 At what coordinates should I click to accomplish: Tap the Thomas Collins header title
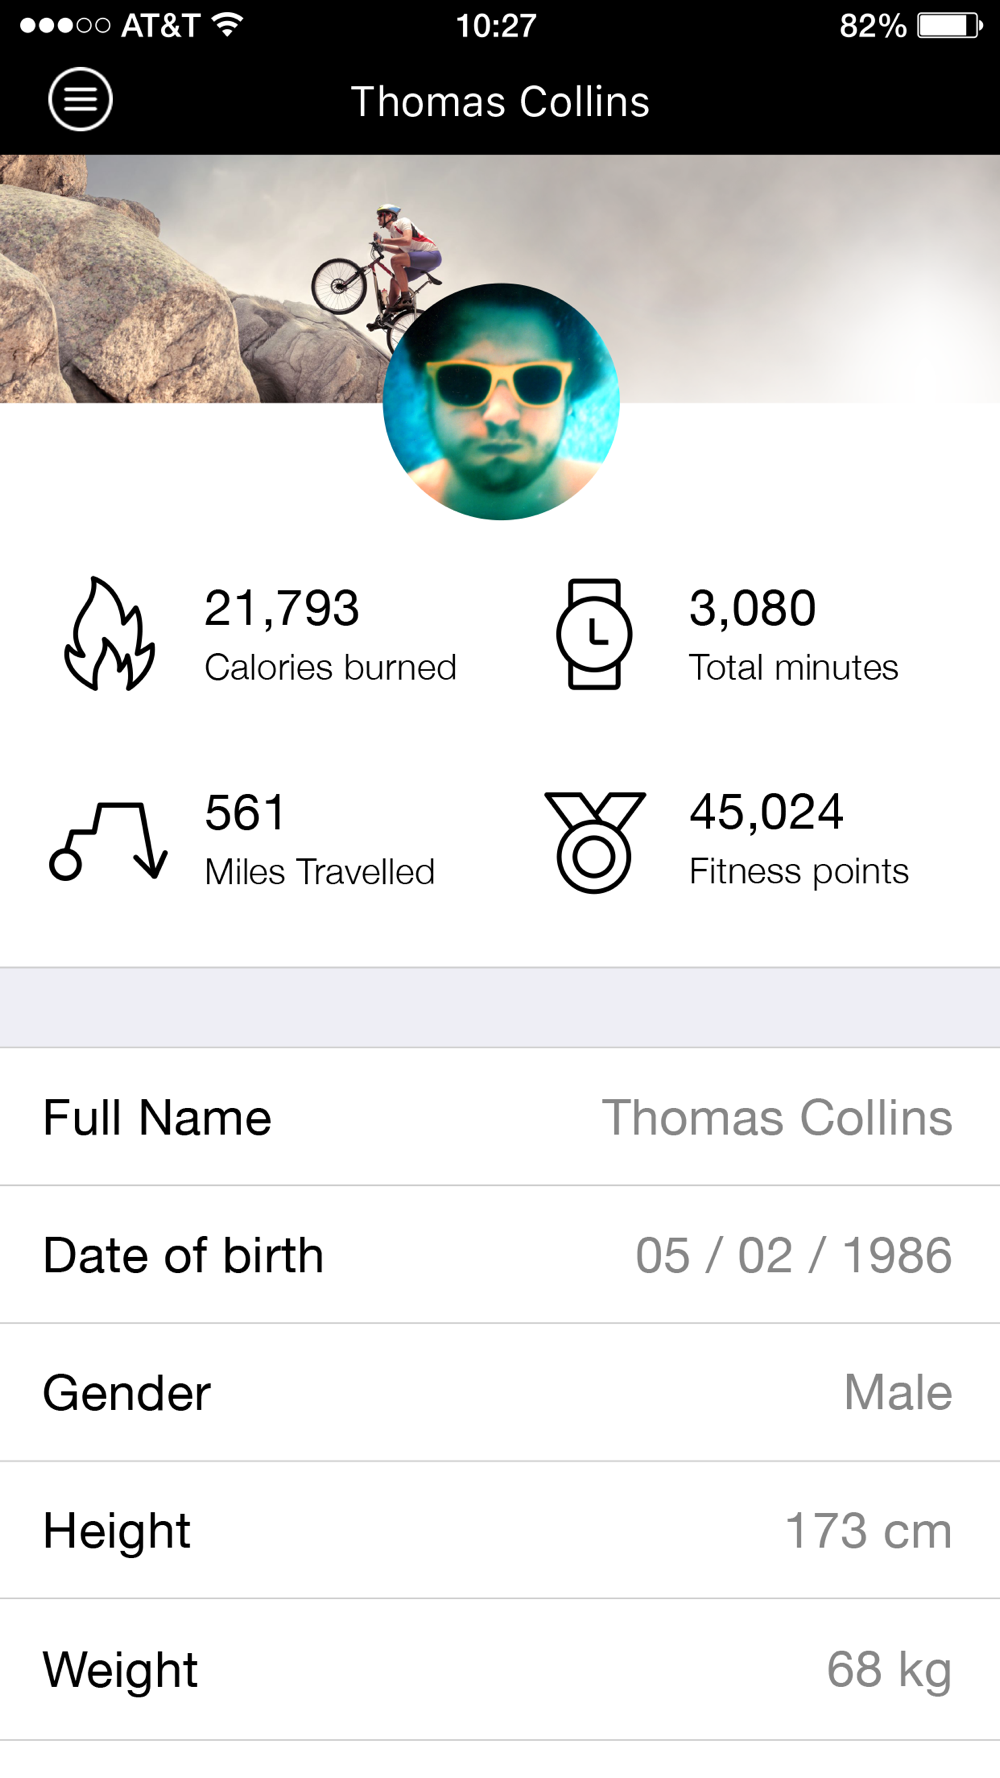500,102
